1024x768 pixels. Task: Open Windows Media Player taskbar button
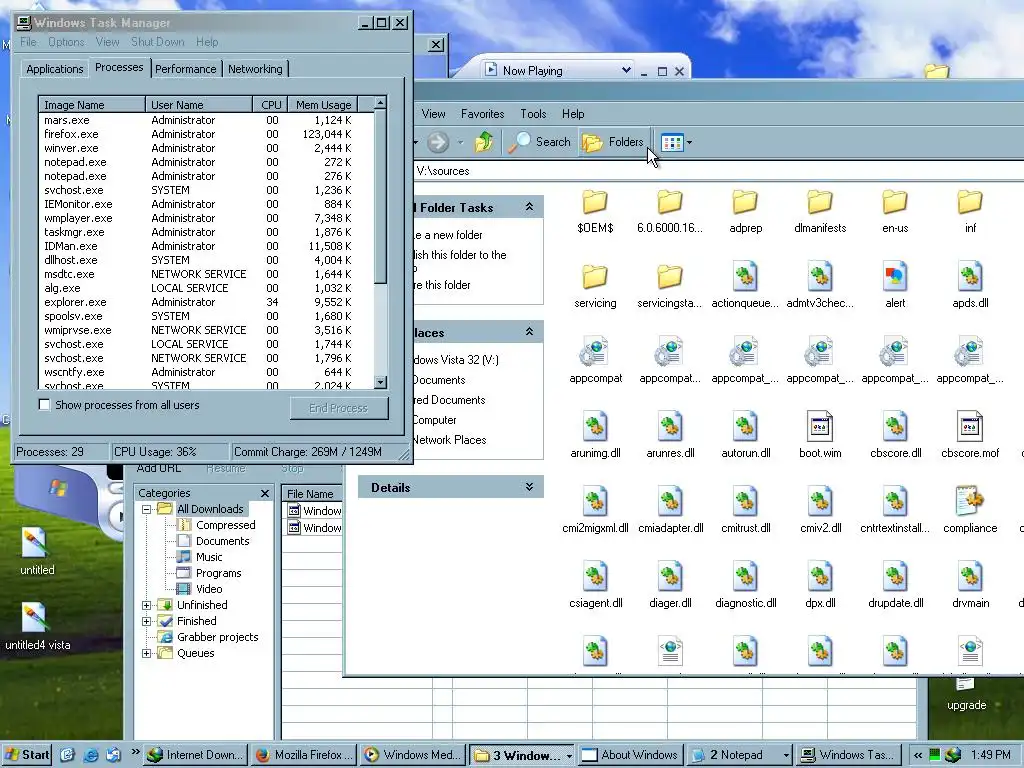point(413,755)
